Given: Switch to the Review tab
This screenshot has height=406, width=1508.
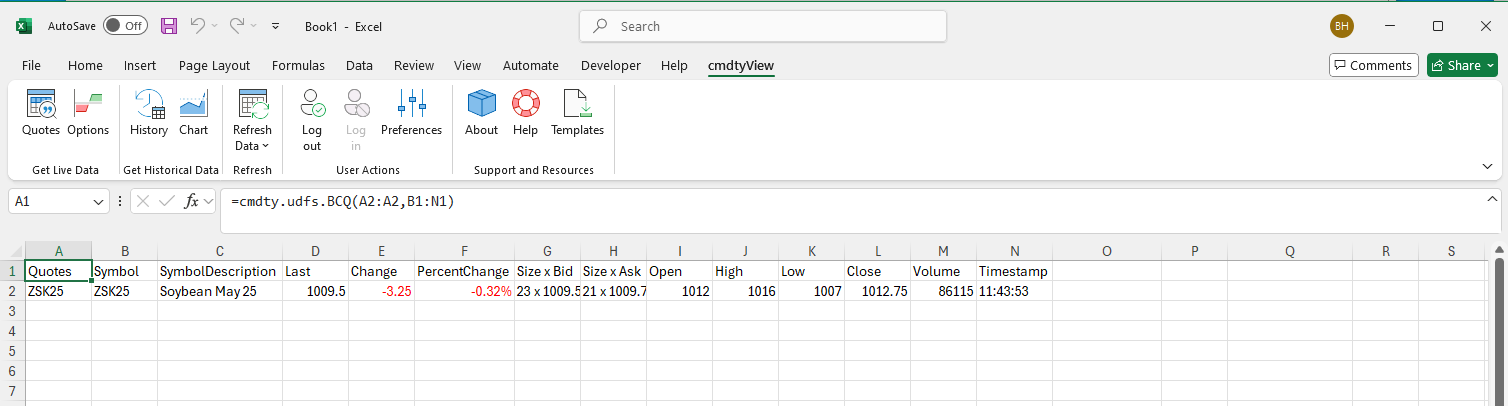Looking at the screenshot, I should (x=414, y=65).
